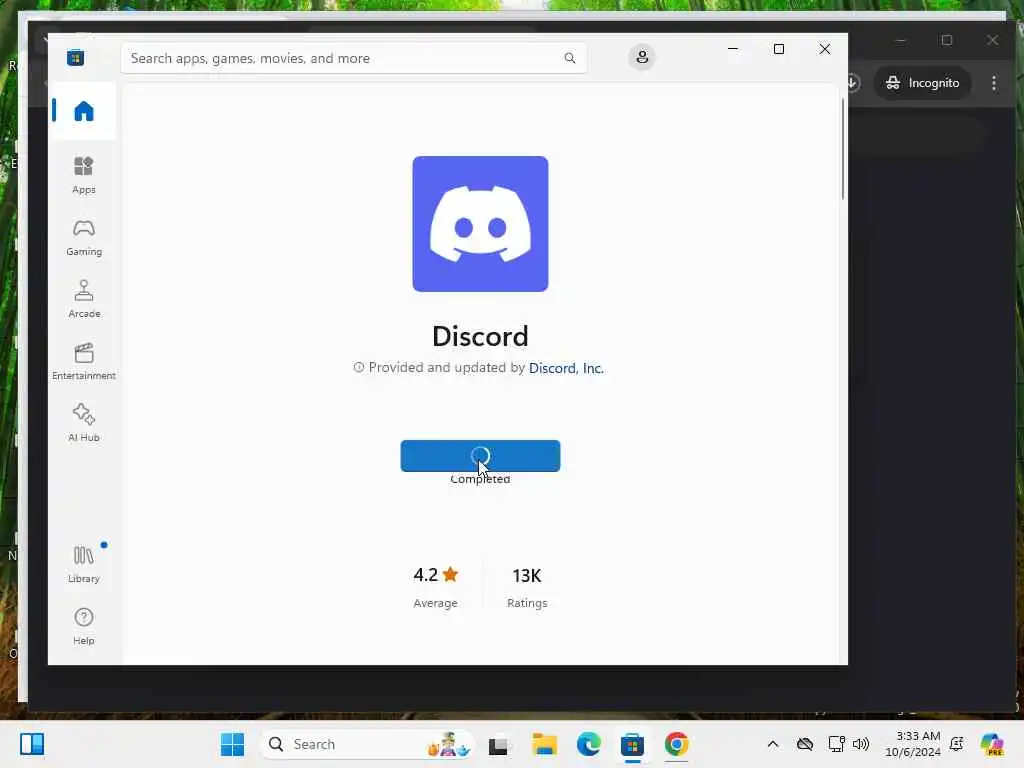Viewport: 1024px width, 768px height.
Task: Minimize the Microsoft Store window
Action: click(x=733, y=49)
